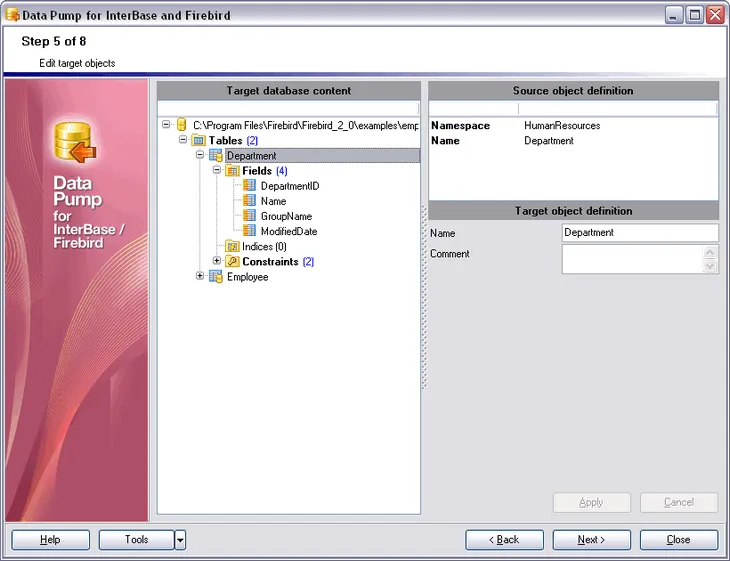Select the GroupName field row
Screen dimensions: 730x561
pyautogui.click(x=286, y=216)
